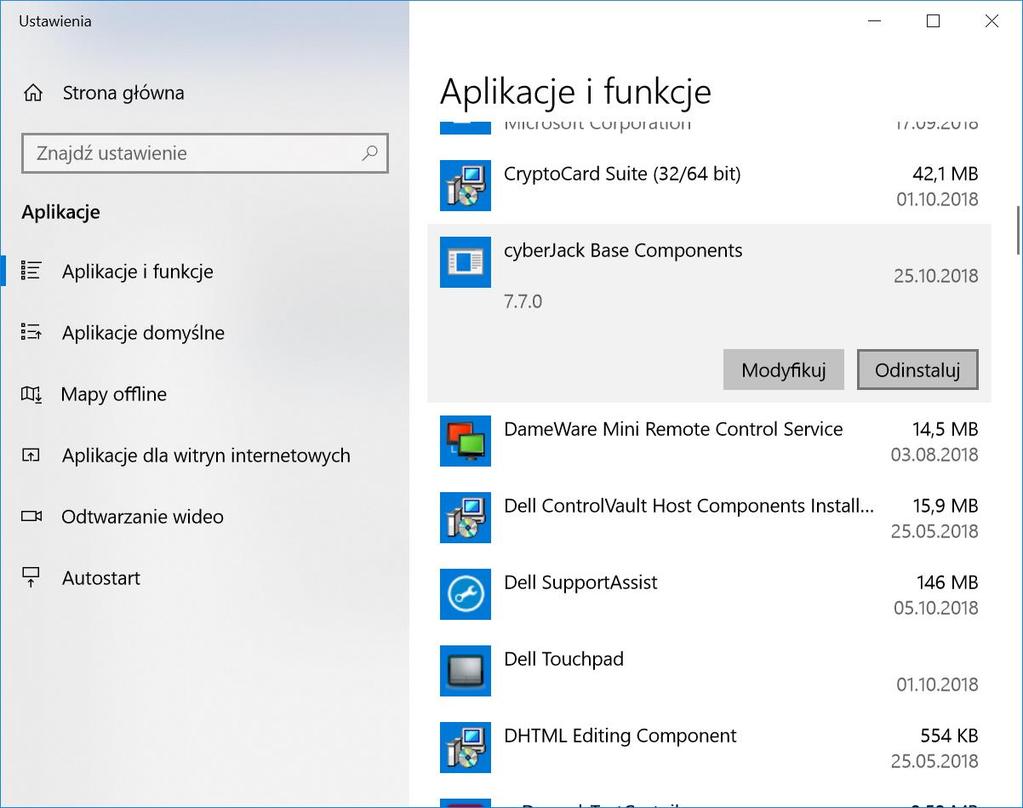Select Dell Touchpad entry

point(709,671)
